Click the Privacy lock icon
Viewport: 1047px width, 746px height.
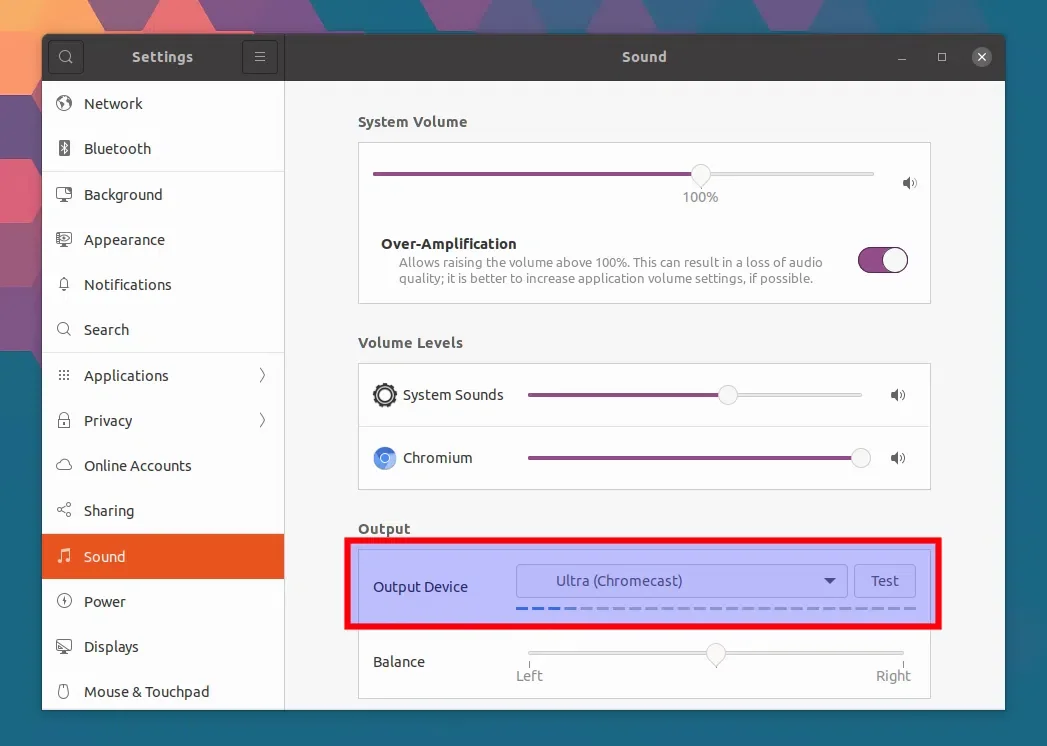[64, 420]
